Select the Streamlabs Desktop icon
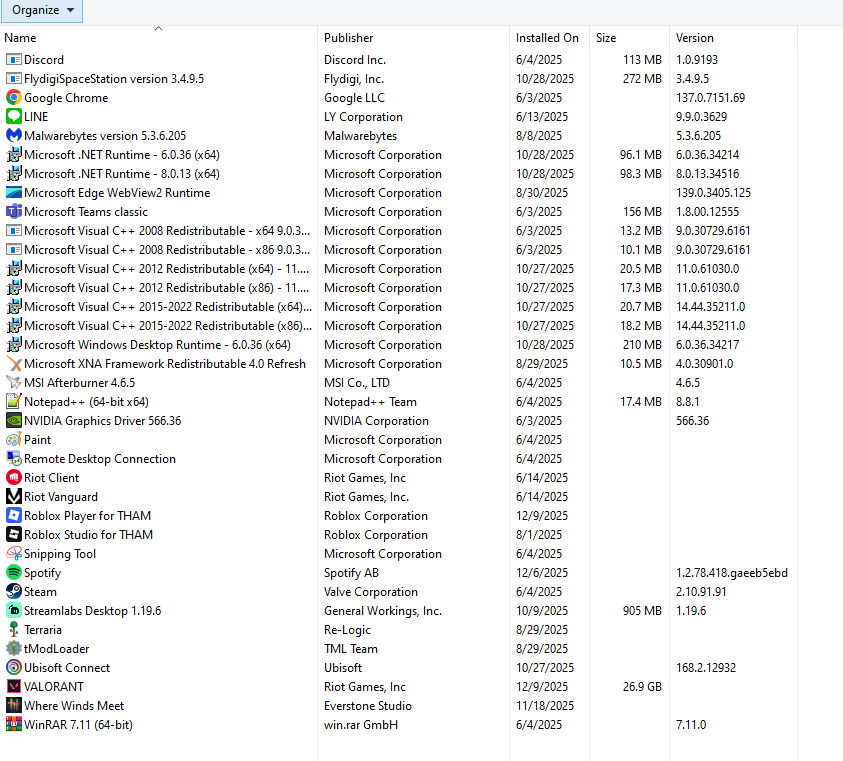Image resolution: width=843 pixels, height=761 pixels. coord(13,611)
